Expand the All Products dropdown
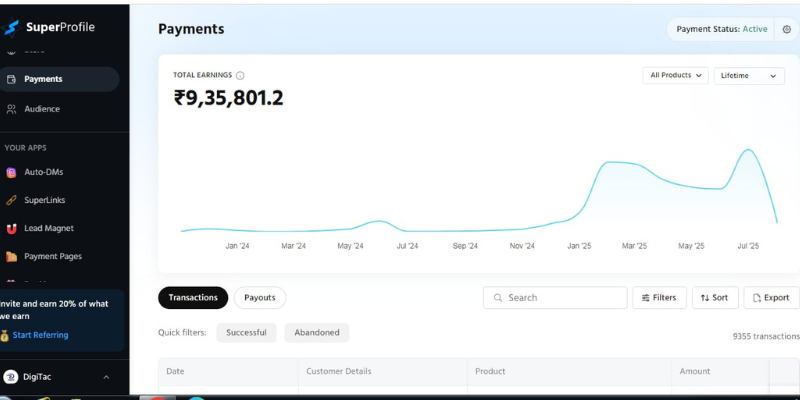This screenshot has height=400, width=800. coord(678,75)
